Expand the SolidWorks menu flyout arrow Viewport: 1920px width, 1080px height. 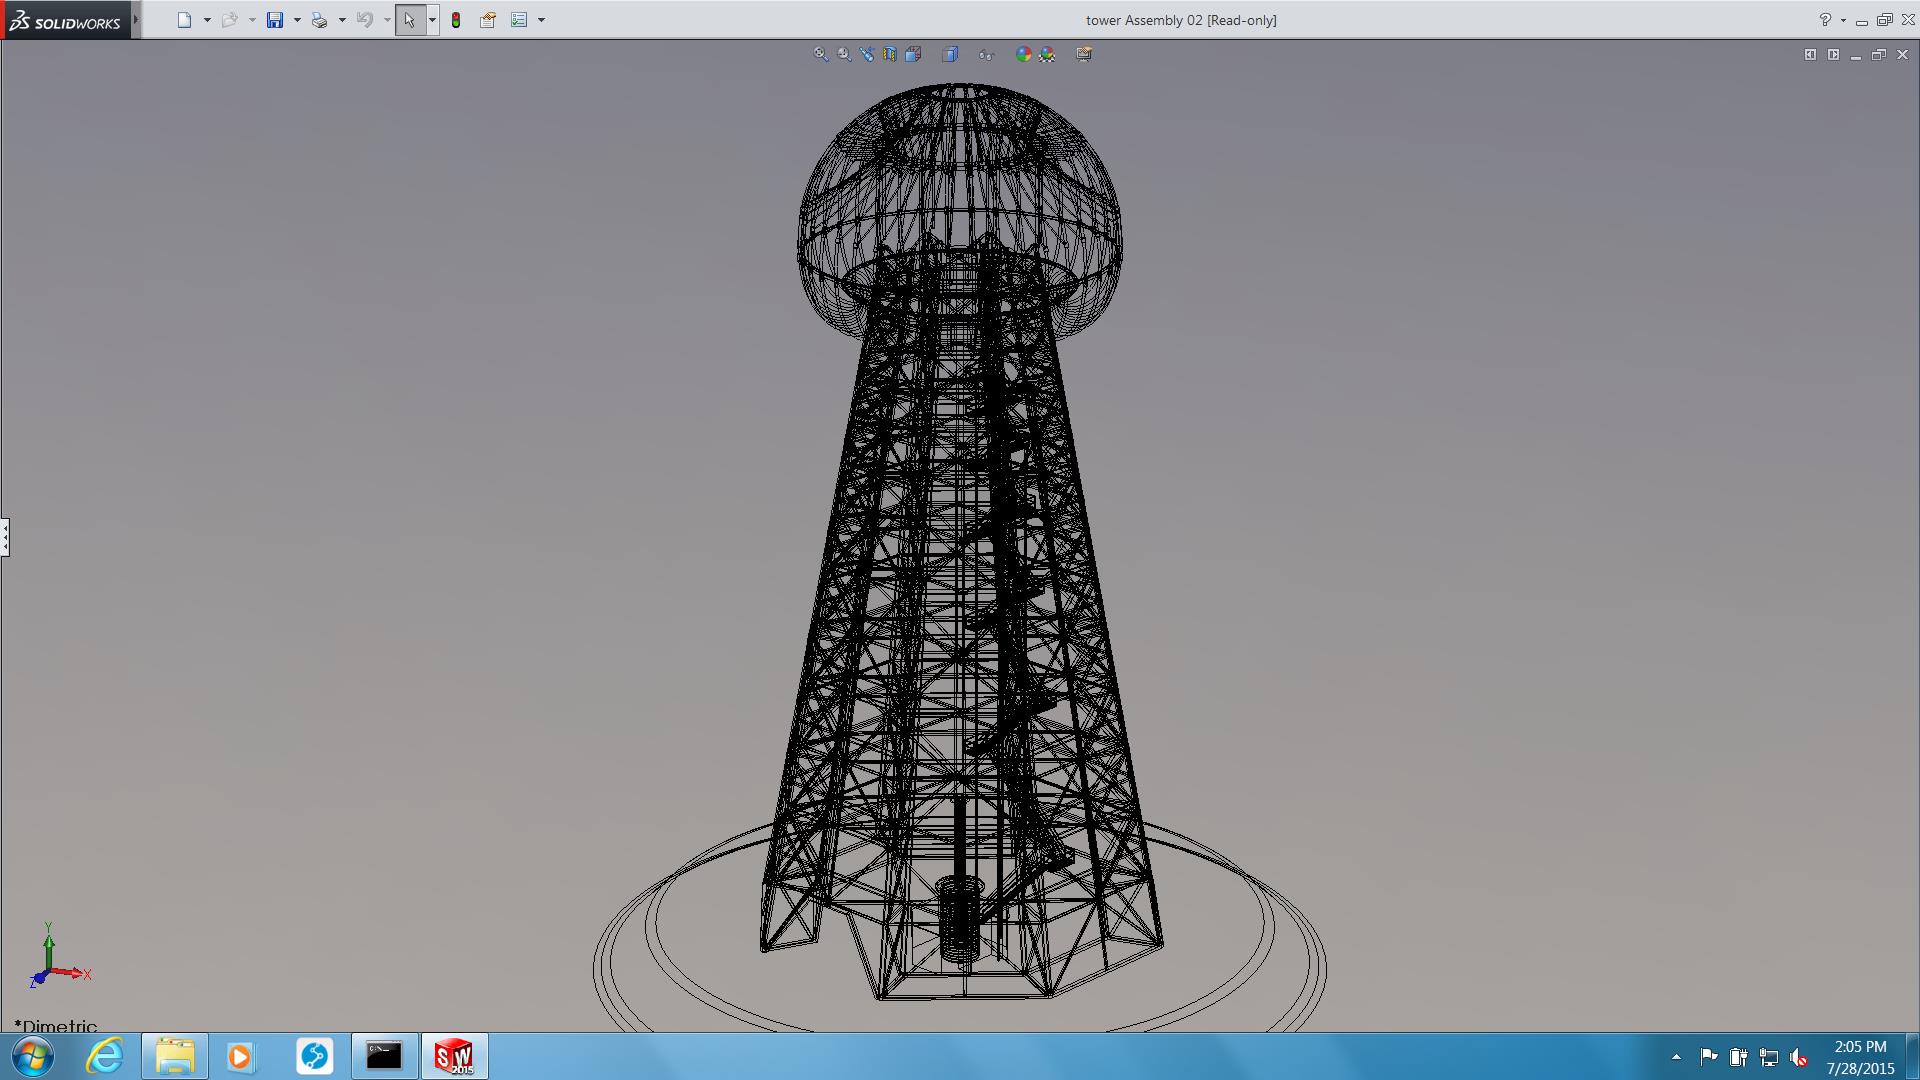(x=136, y=20)
